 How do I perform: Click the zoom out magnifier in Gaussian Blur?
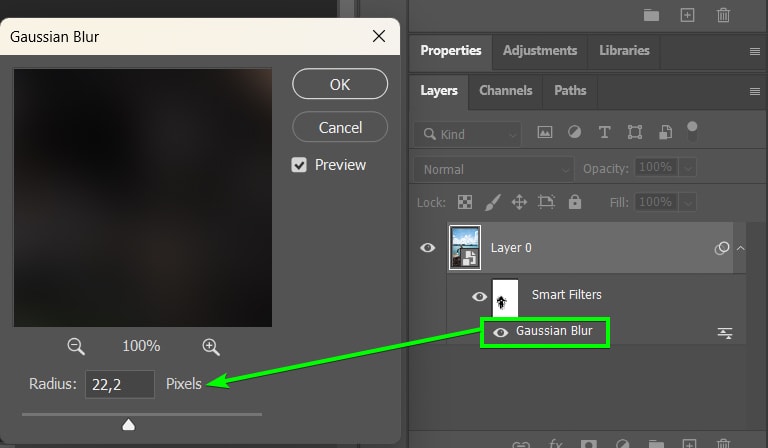(76, 346)
